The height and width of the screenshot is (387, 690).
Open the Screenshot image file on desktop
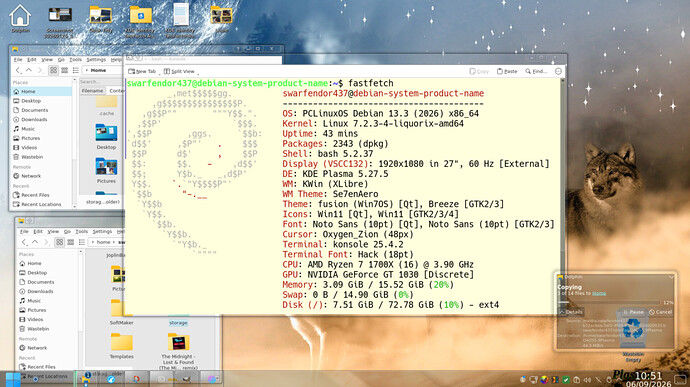coord(60,20)
